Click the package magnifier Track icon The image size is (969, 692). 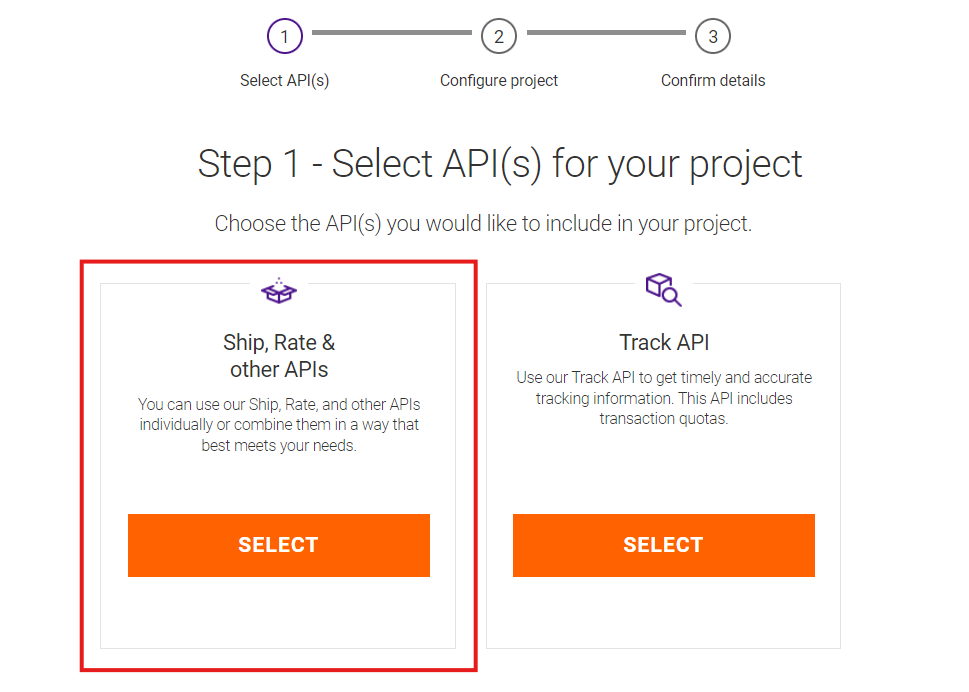663,289
